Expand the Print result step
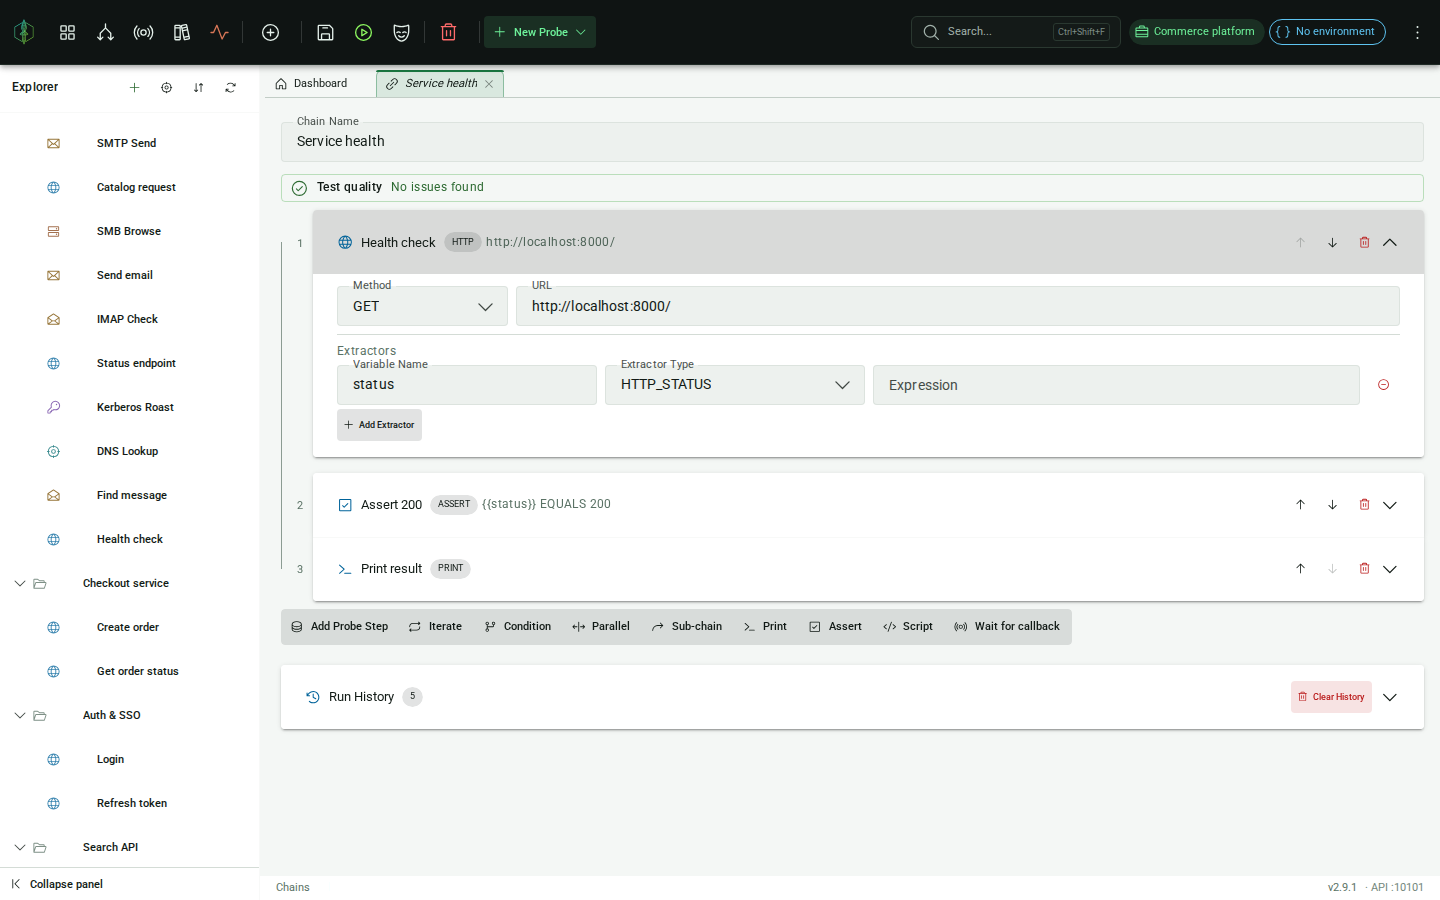The height and width of the screenshot is (900, 1440). (x=1390, y=569)
